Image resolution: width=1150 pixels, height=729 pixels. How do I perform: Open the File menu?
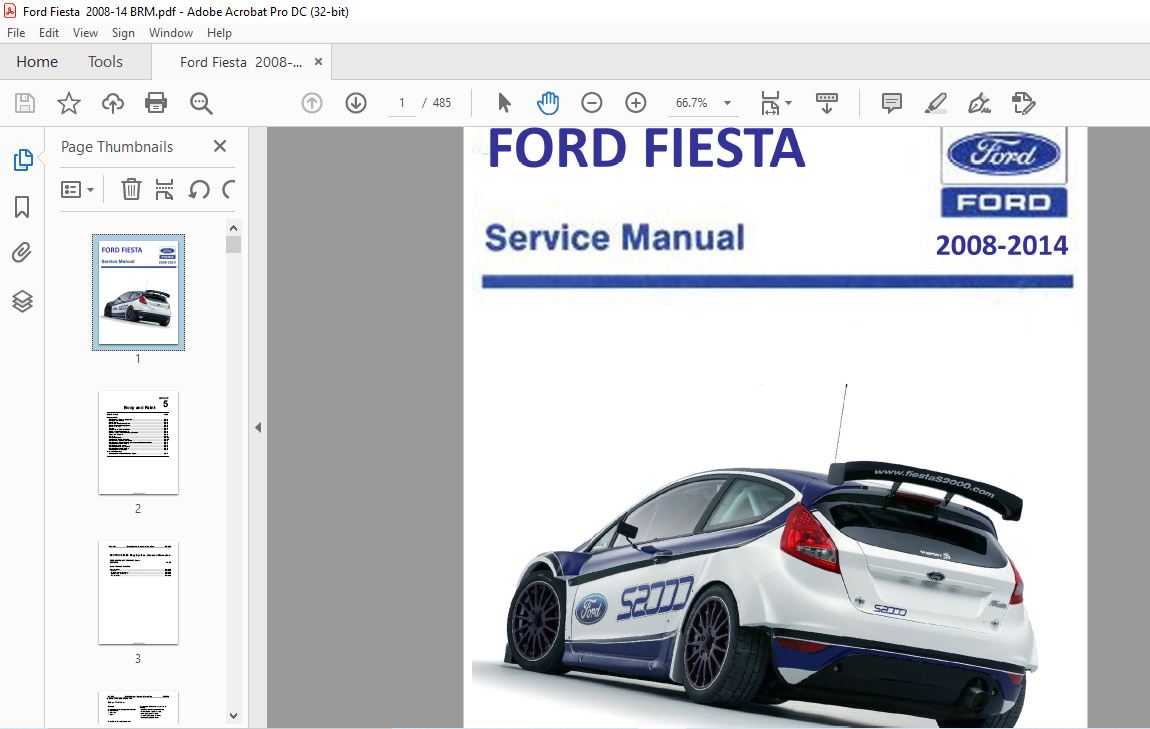click(16, 33)
